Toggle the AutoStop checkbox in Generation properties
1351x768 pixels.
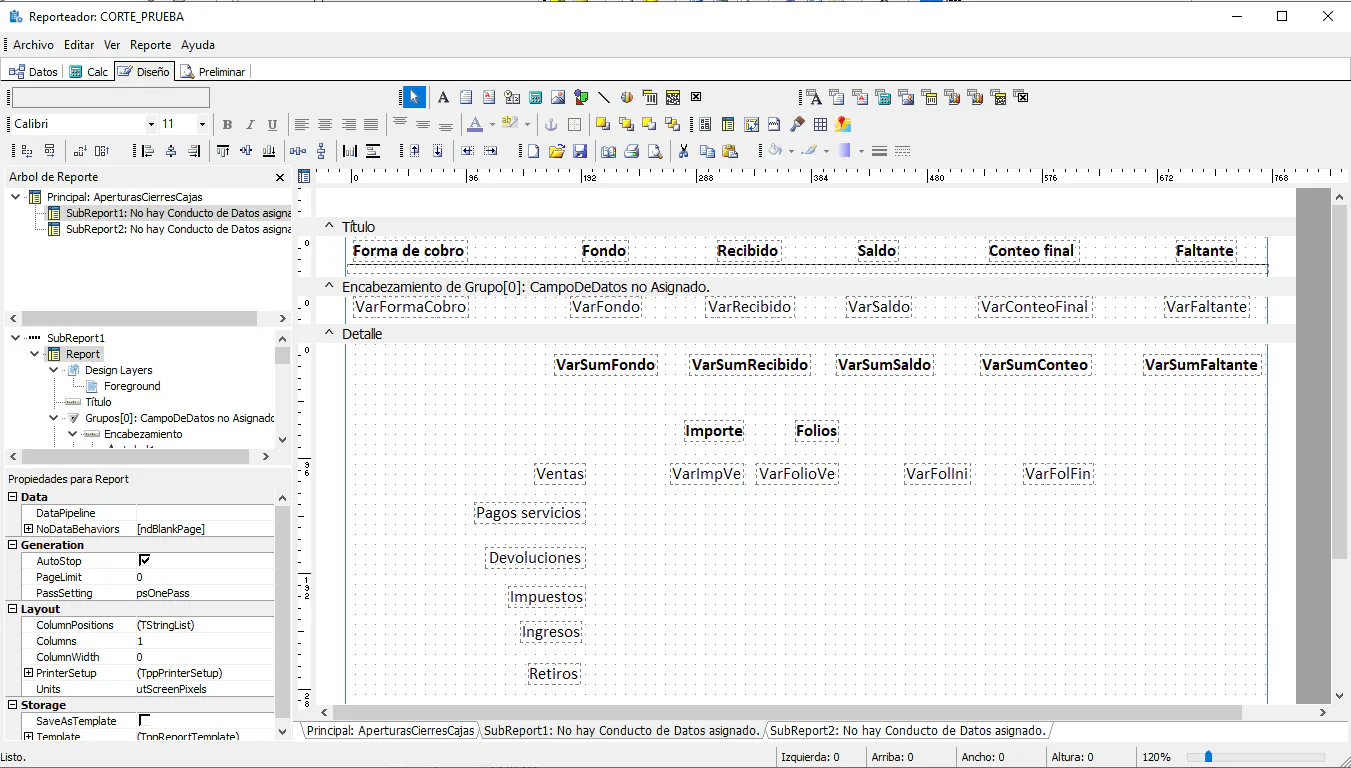pos(145,560)
